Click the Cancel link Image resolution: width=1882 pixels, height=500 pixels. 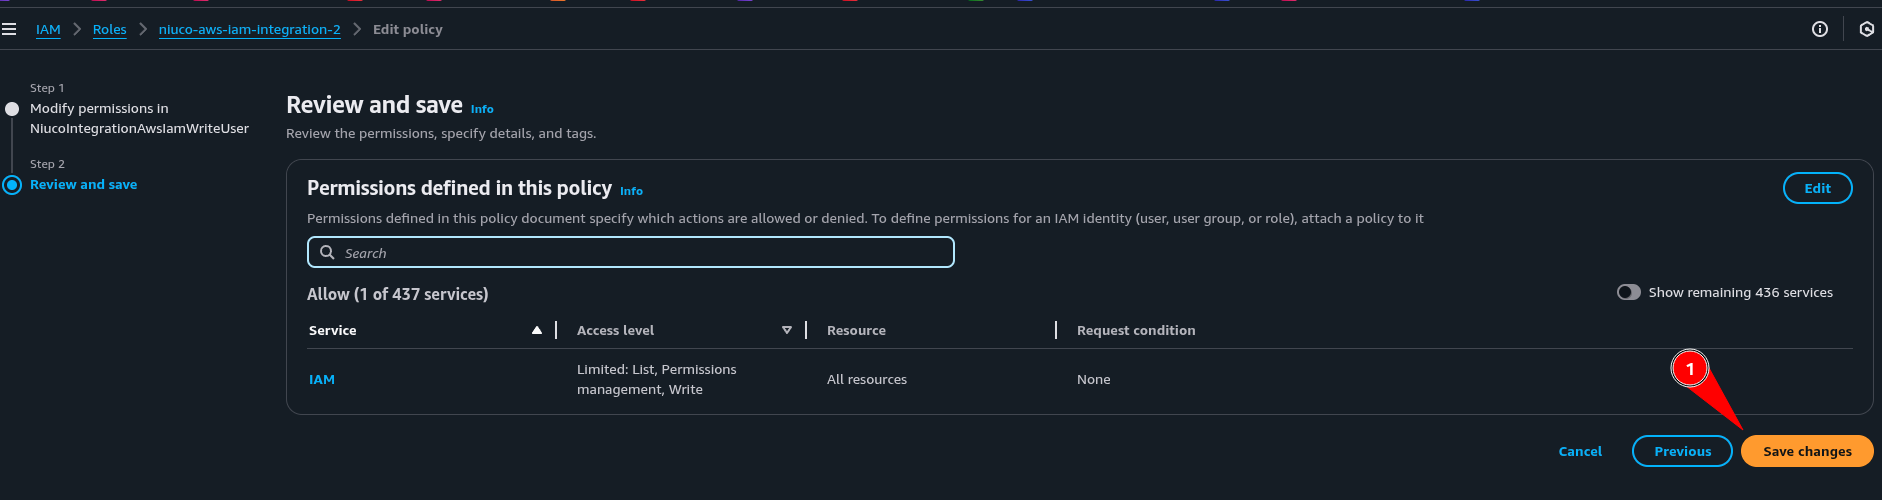(x=1580, y=451)
